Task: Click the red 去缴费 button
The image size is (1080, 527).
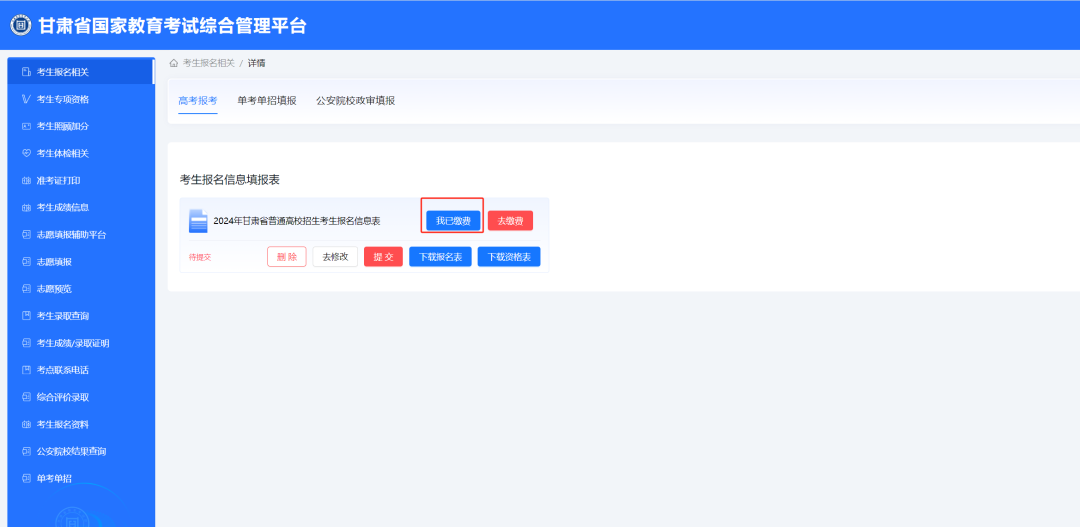Action: point(510,221)
